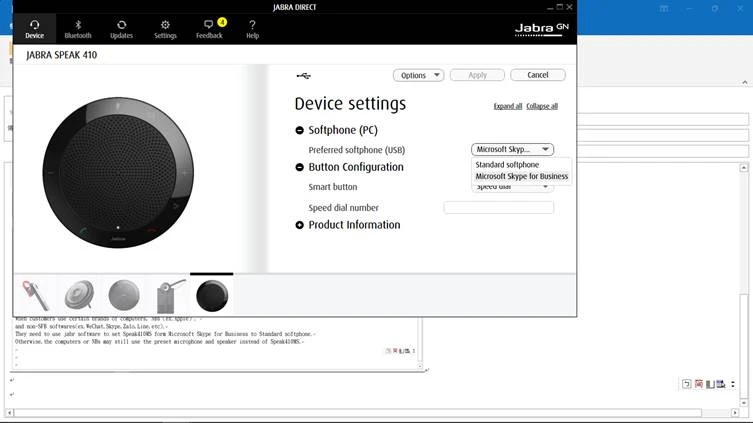
Task: Open Feedback with notification badge
Action: click(x=209, y=28)
